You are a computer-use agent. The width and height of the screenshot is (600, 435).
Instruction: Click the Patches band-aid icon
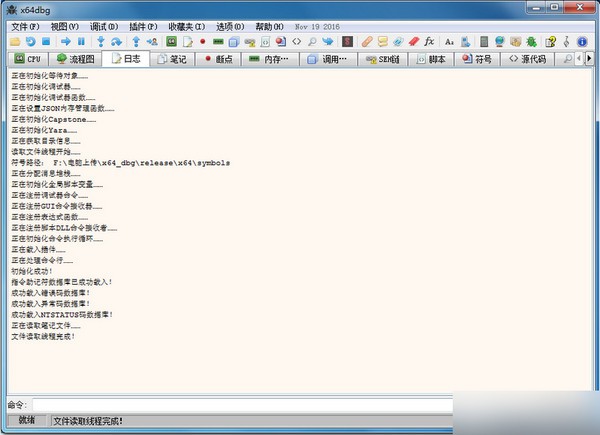coord(367,41)
